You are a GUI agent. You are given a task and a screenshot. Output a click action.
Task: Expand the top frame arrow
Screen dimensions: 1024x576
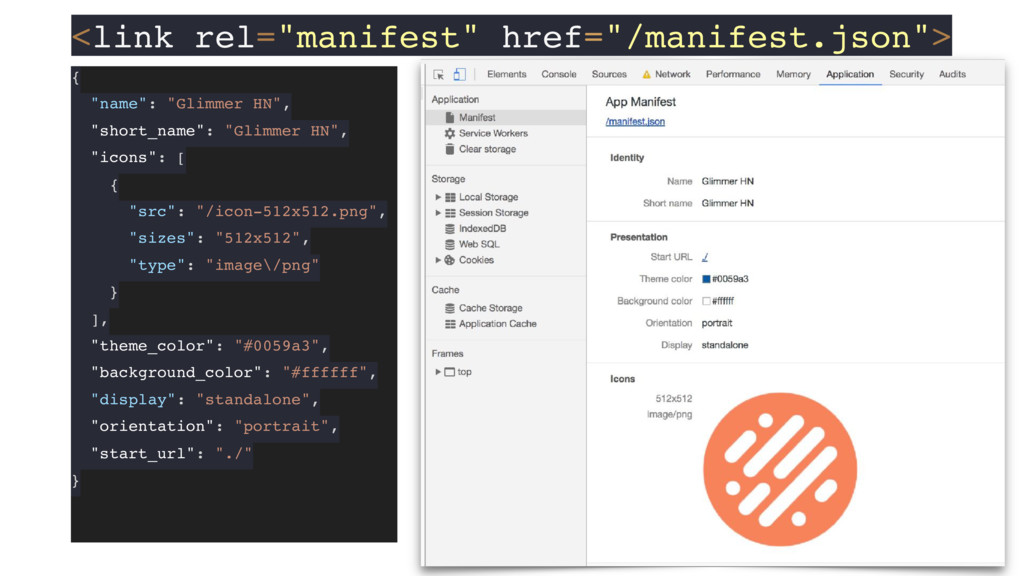pos(438,372)
